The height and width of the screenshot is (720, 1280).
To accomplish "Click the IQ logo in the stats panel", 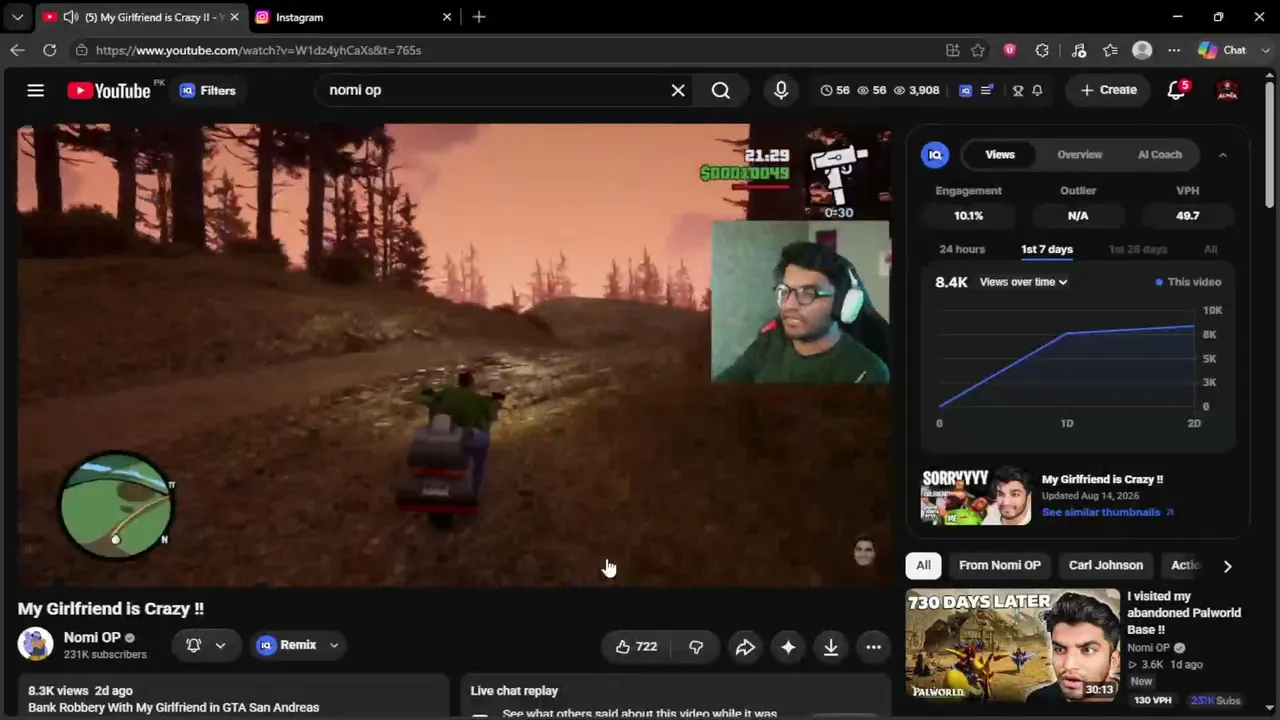I will (x=935, y=154).
